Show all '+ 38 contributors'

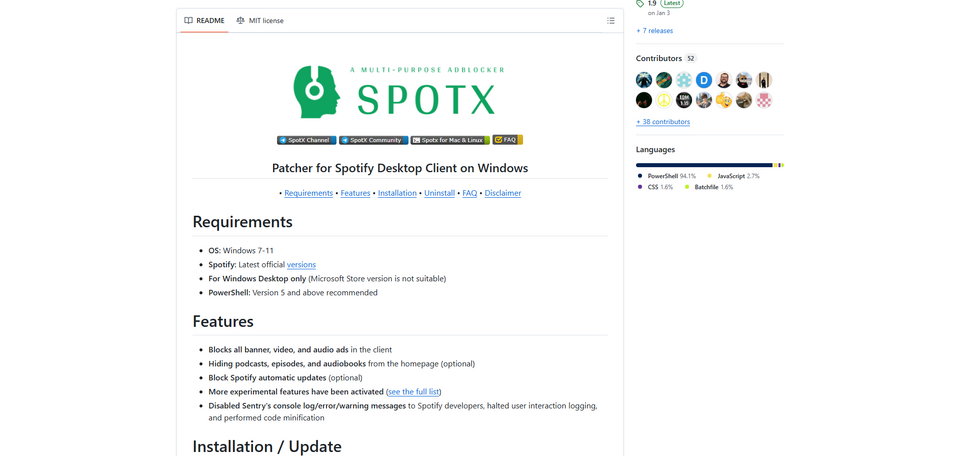[663, 122]
